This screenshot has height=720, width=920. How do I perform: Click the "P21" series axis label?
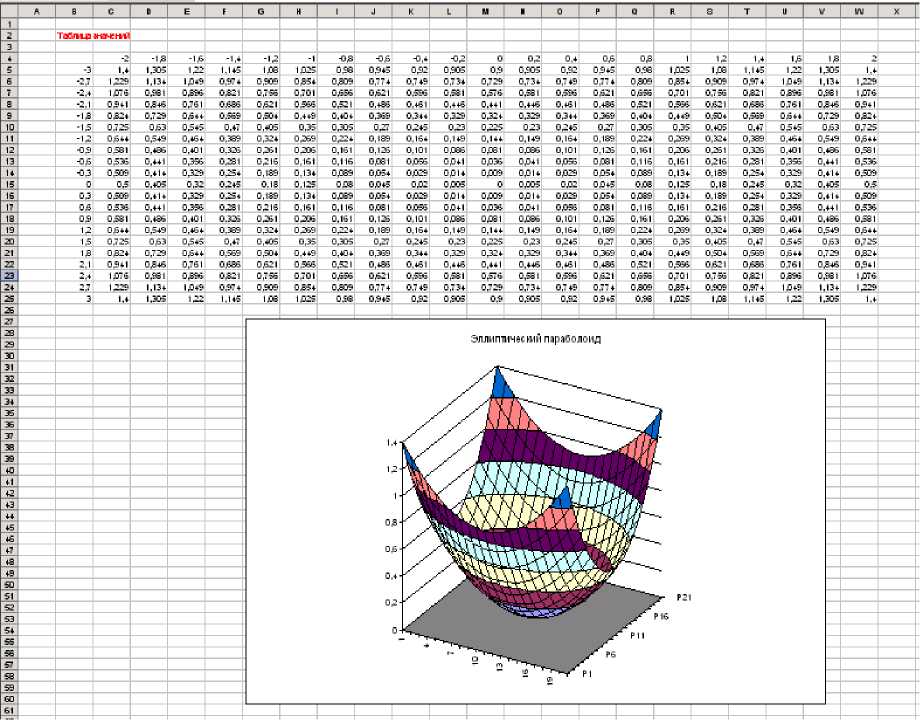(x=685, y=597)
